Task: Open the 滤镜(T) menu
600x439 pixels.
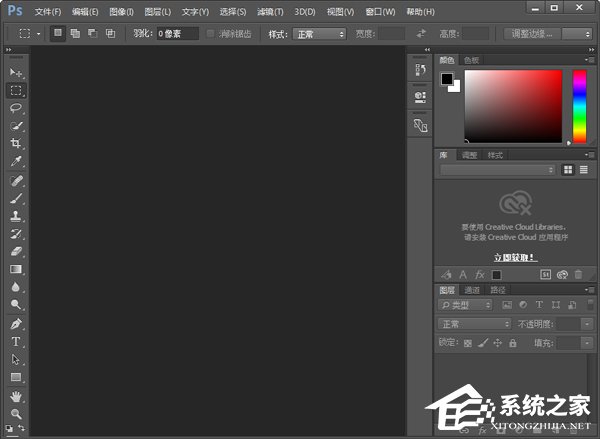Action: point(270,12)
